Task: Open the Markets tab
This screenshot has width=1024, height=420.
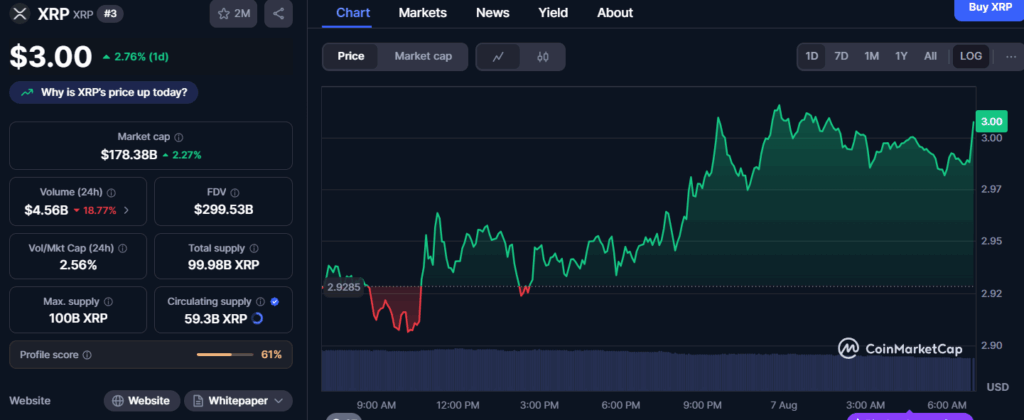Action: click(x=423, y=13)
